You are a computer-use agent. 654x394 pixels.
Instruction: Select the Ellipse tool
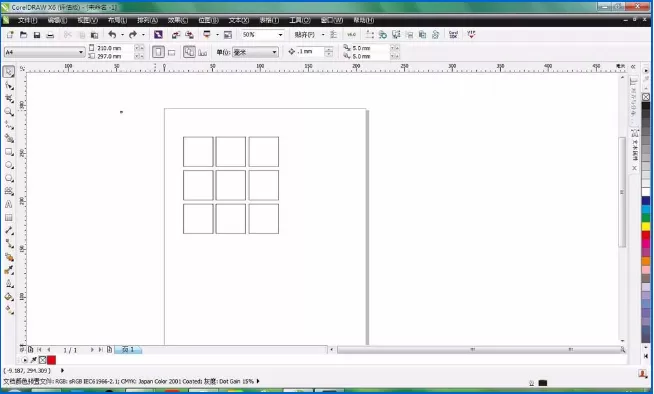point(9,165)
